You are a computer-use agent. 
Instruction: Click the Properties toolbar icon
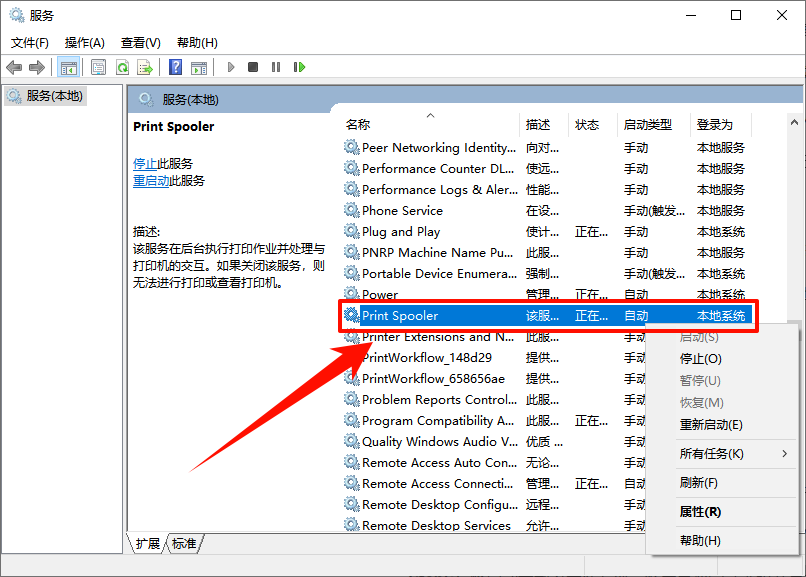point(98,67)
